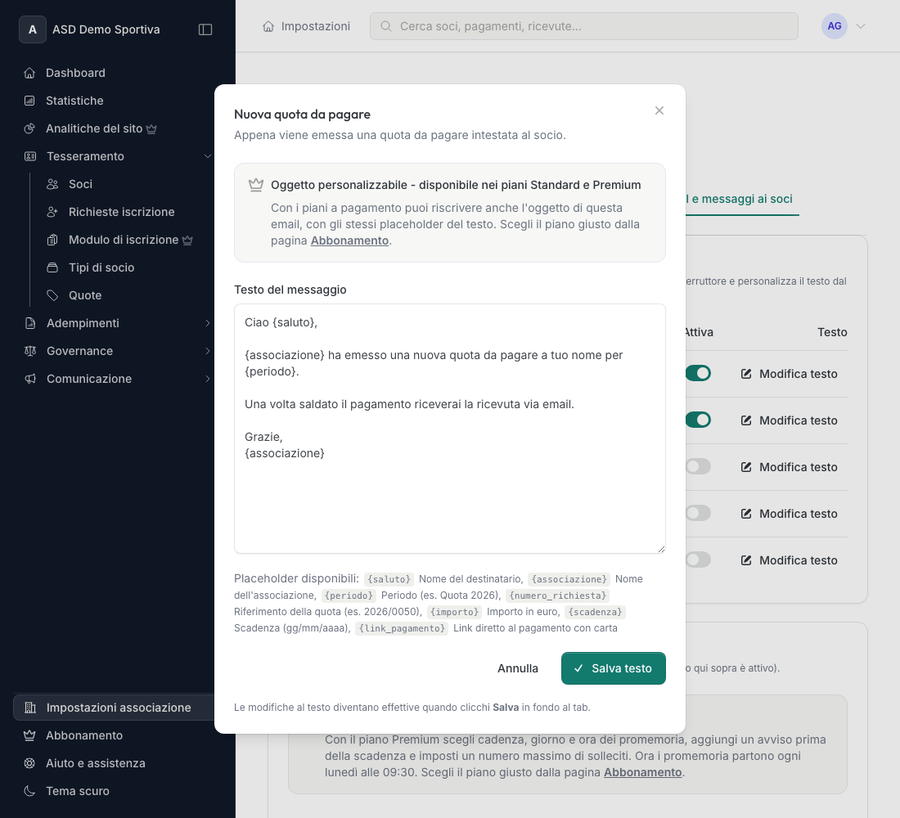
Task: Click the premium crown beside Analitiche del sito
Action: click(x=152, y=129)
